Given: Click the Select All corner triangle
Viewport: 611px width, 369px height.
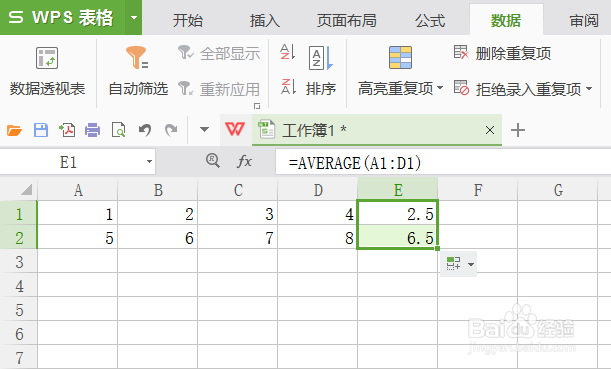Looking at the screenshot, I should 26,190.
